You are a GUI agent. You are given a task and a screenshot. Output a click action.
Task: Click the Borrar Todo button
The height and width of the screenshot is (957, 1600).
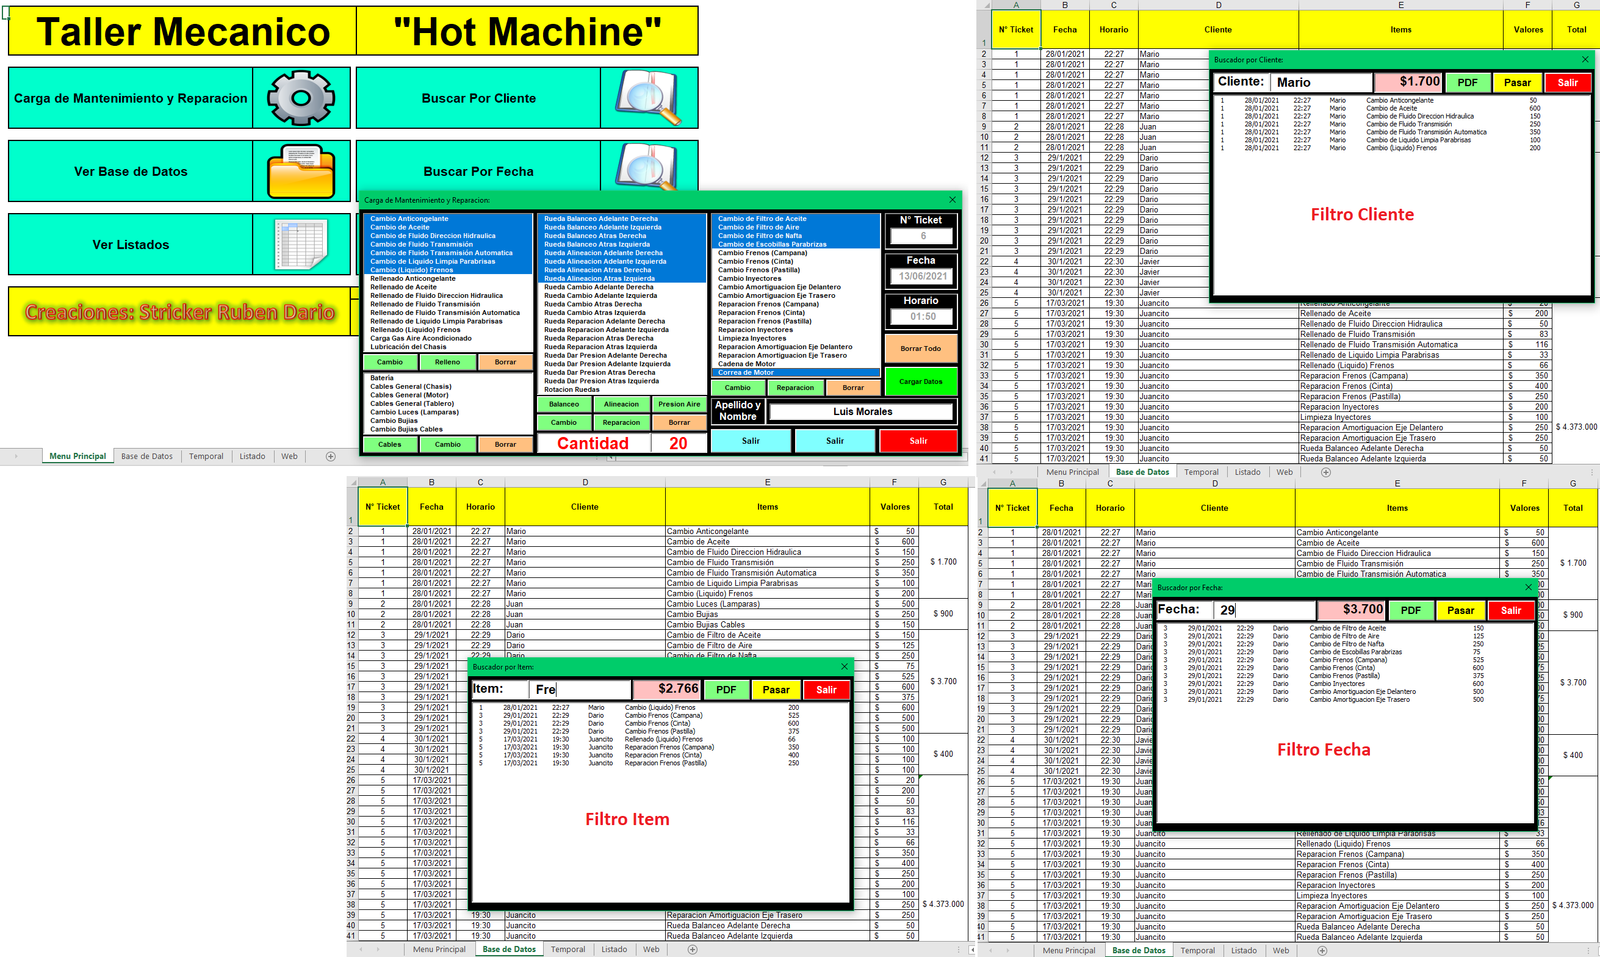coord(920,349)
